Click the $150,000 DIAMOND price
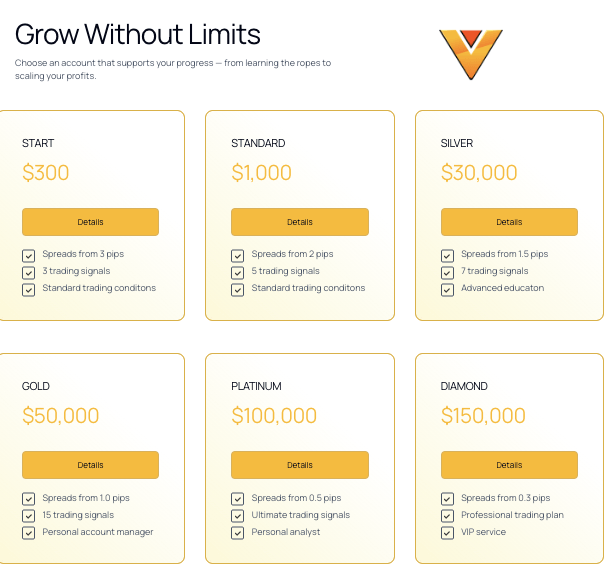 pos(483,416)
